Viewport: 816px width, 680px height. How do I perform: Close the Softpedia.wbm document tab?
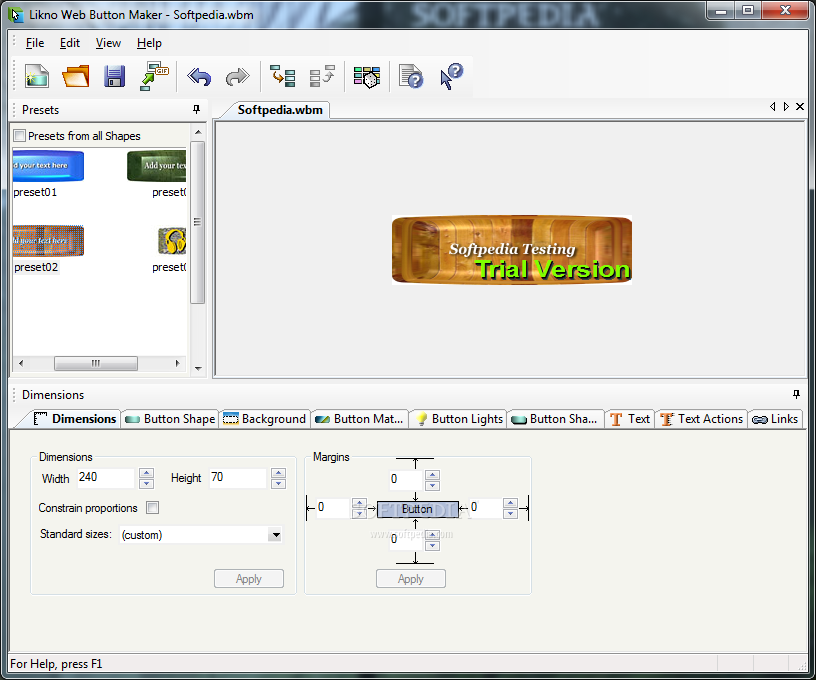(800, 107)
